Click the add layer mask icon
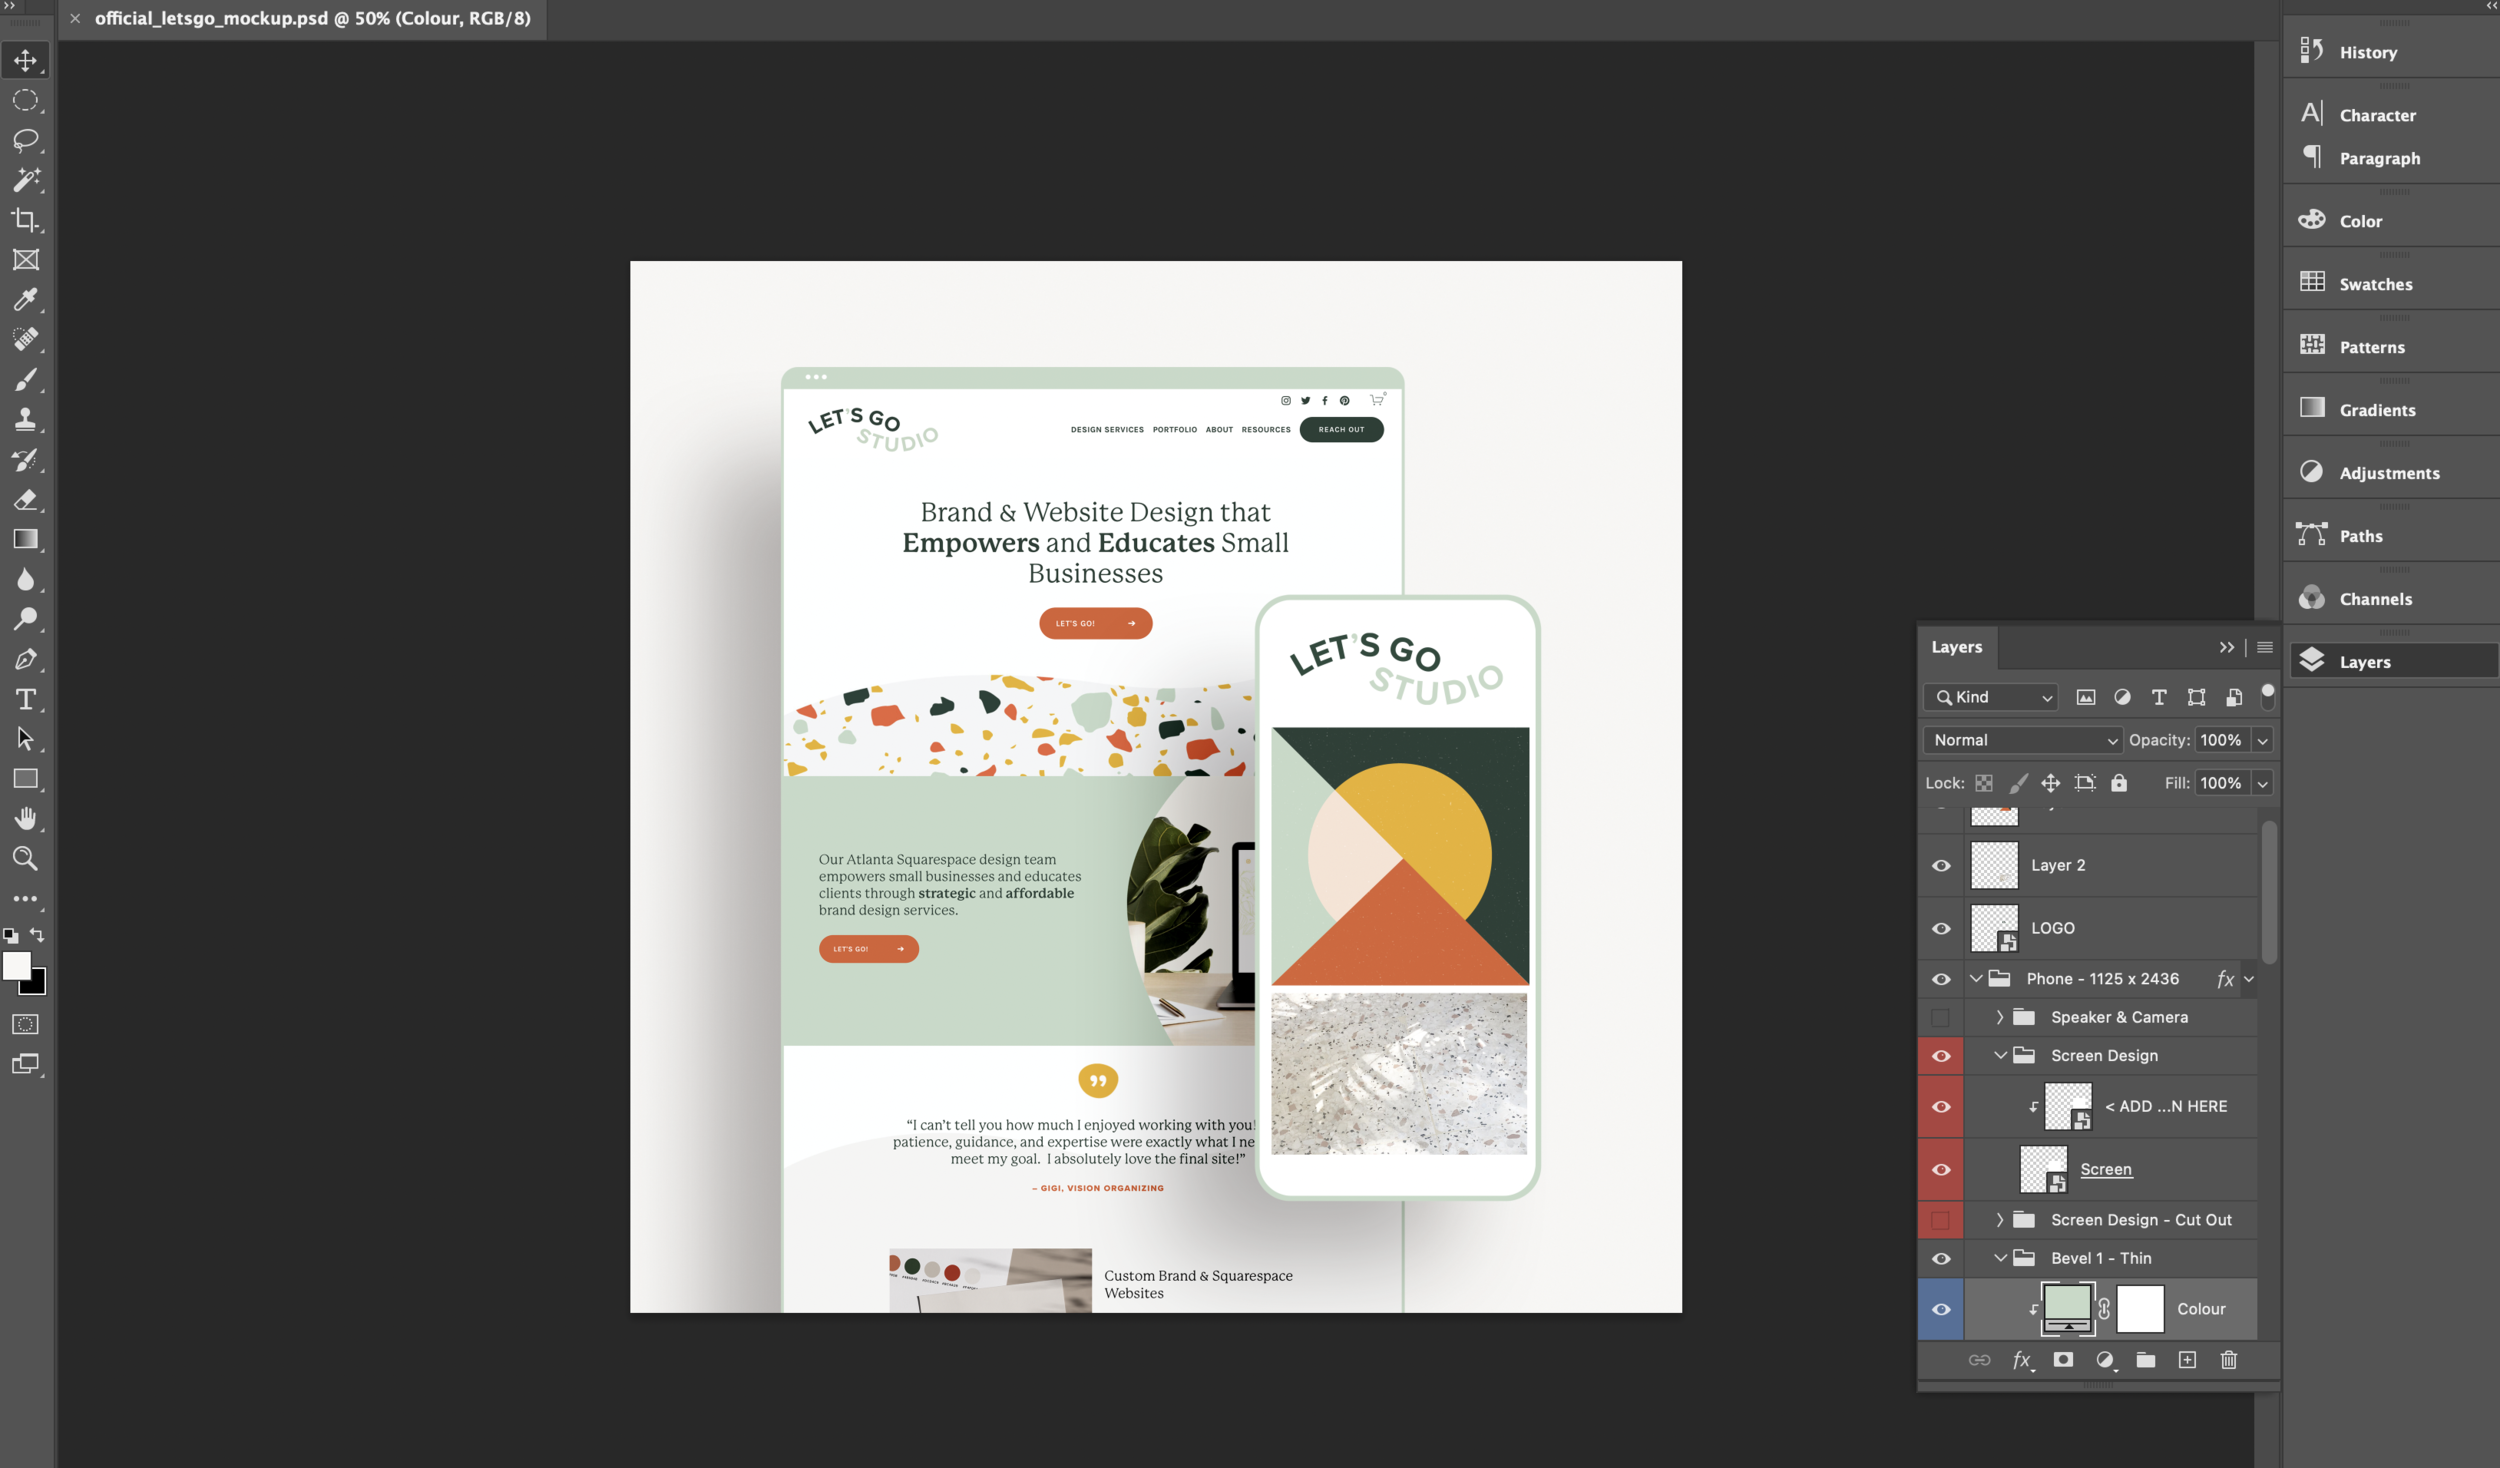 (2062, 1360)
